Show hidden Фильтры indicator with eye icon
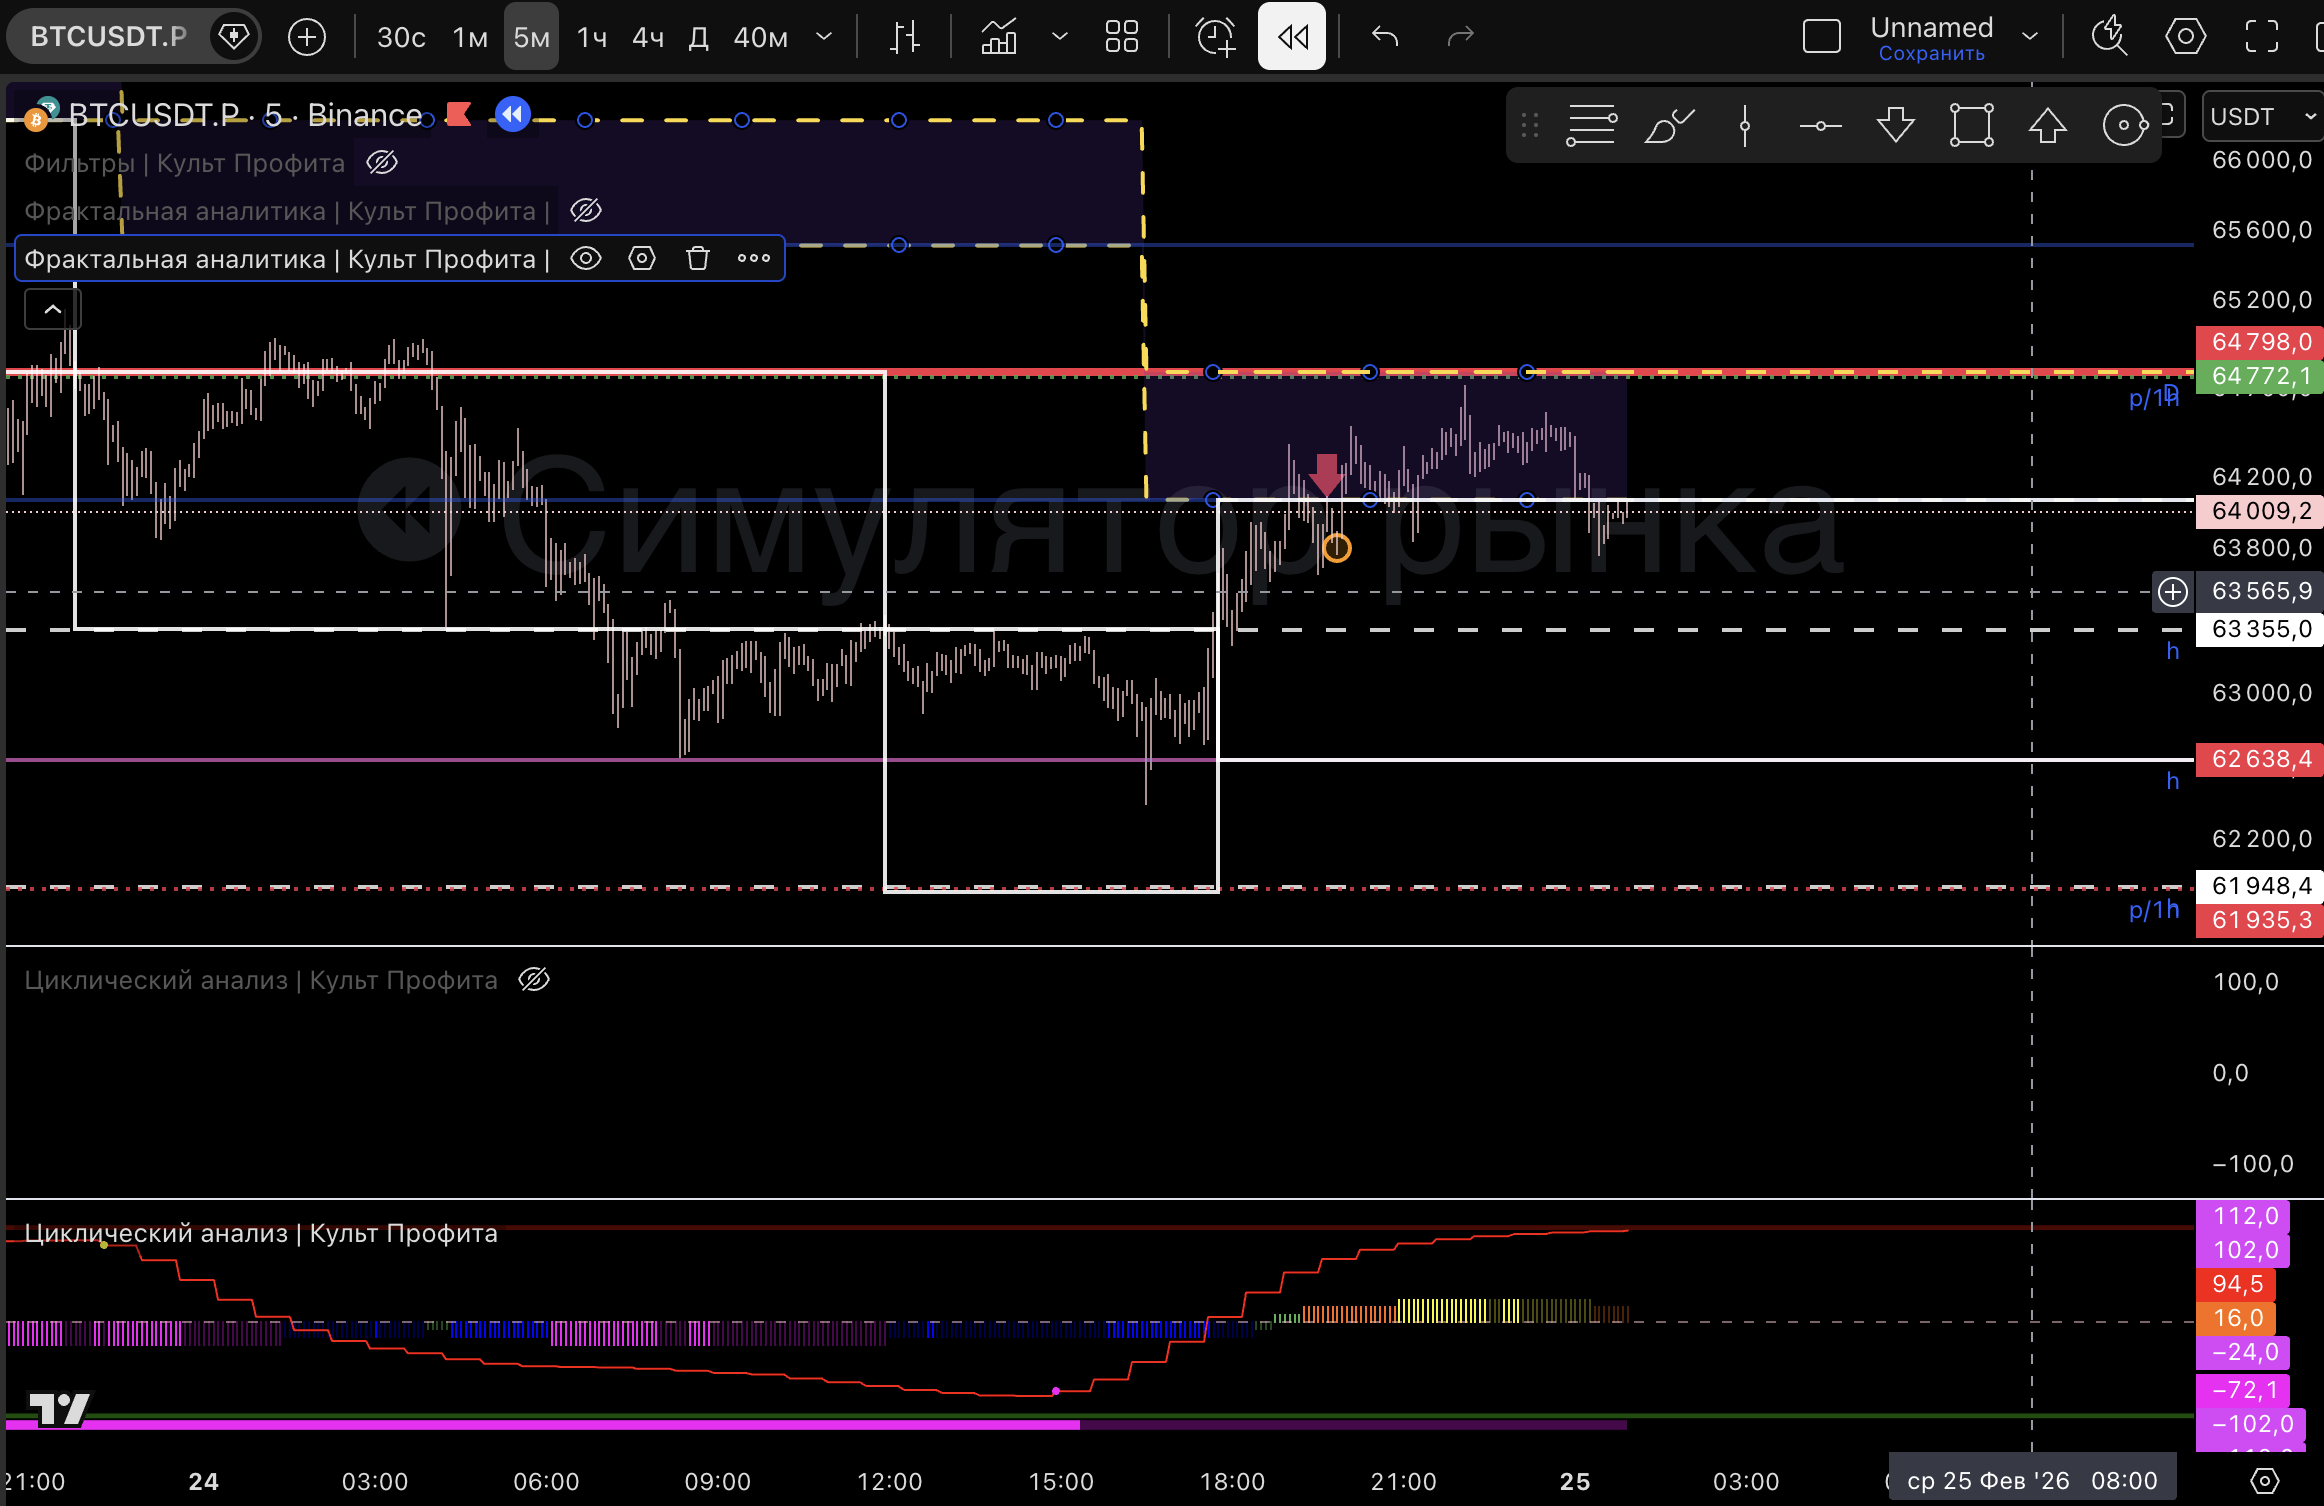2324x1506 pixels. 382,163
